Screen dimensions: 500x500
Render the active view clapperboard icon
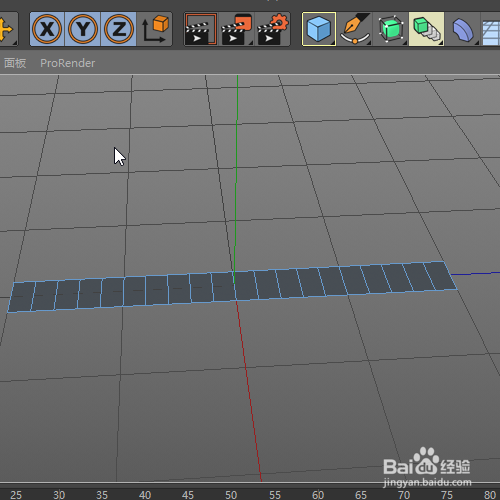pos(201,29)
